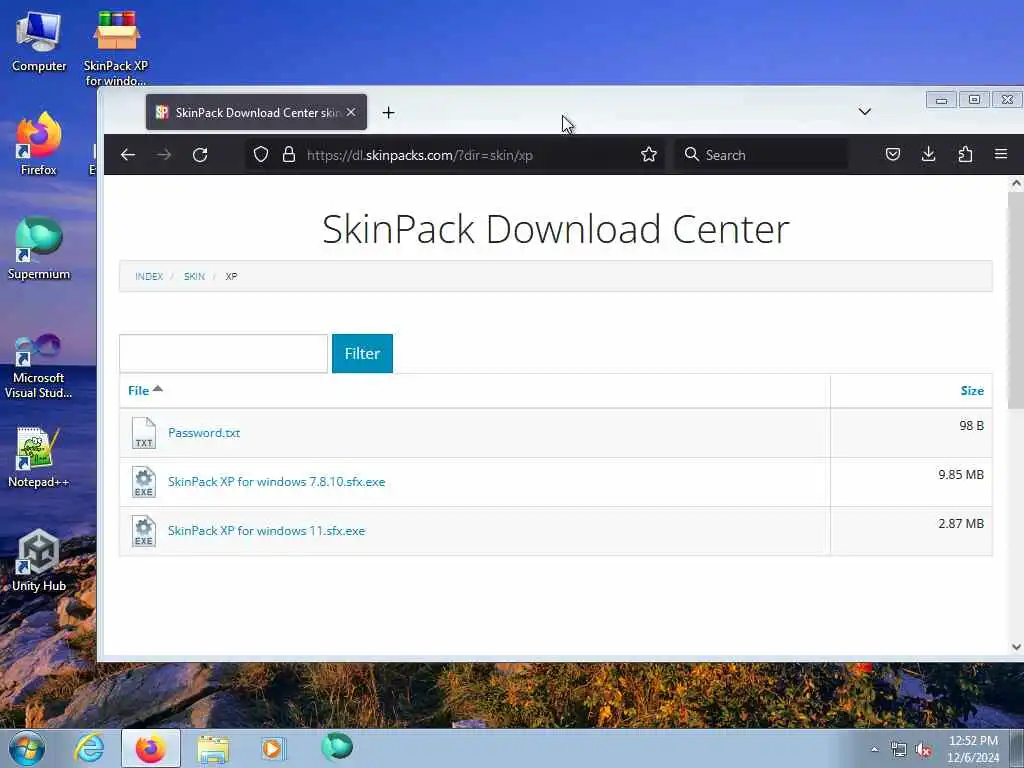Go to SKIN breadcrumb link
1024x768 pixels.
coord(194,276)
